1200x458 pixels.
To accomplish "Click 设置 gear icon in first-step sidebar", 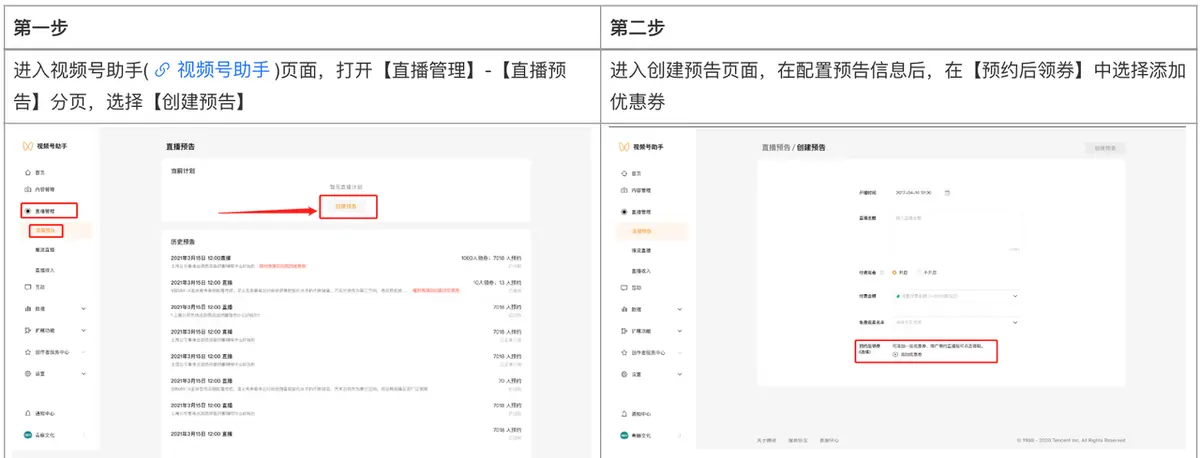I will [x=27, y=373].
